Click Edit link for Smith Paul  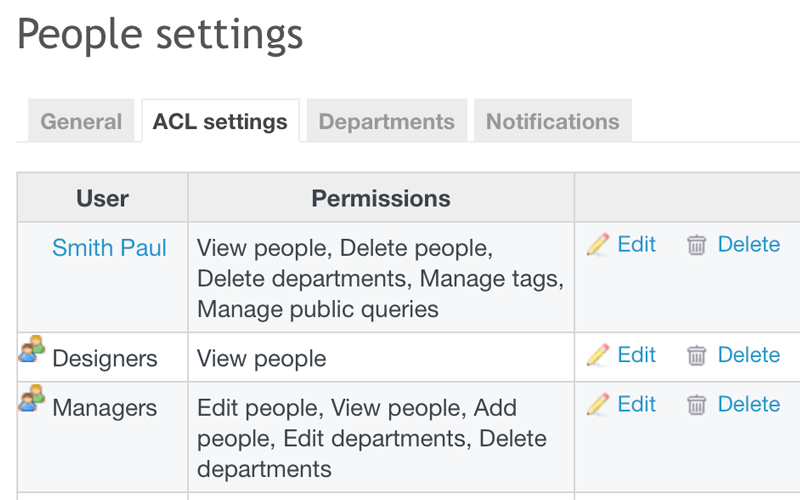click(x=636, y=244)
